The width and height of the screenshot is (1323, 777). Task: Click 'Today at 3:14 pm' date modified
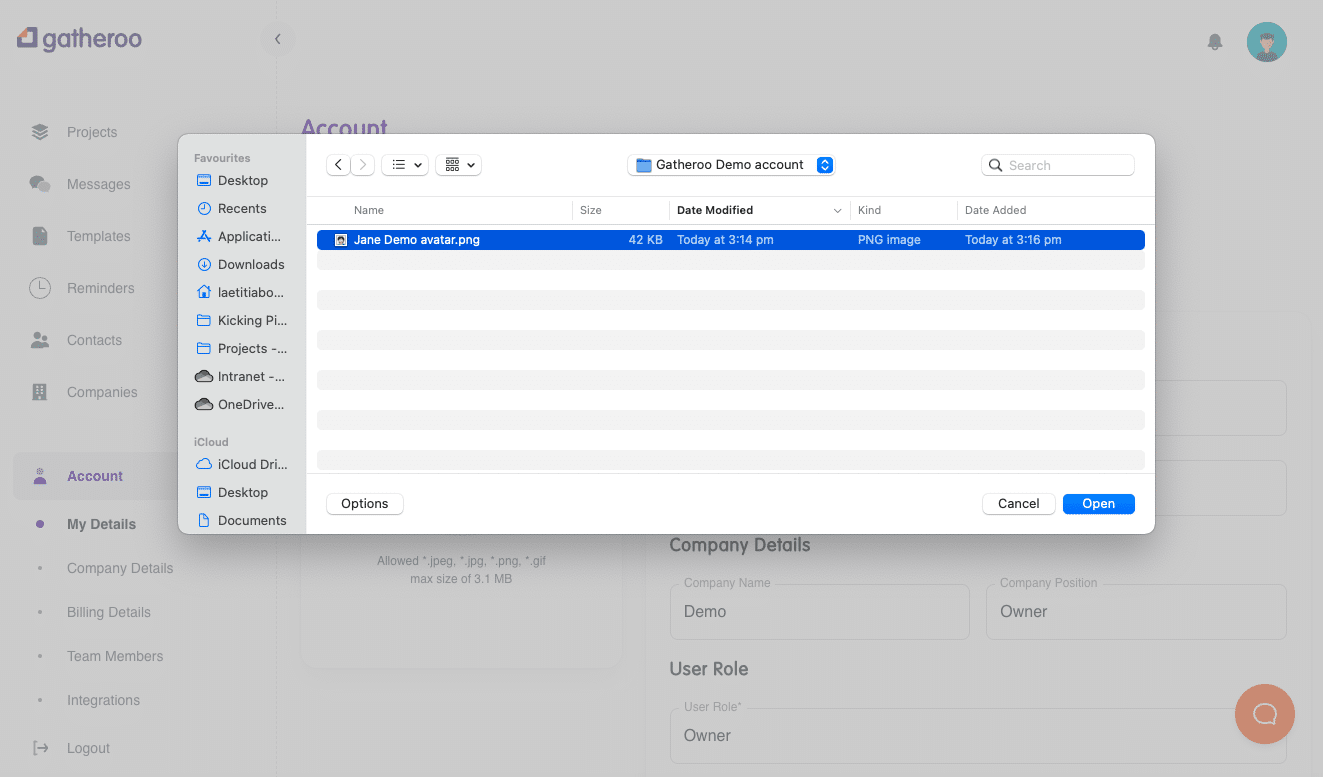[x=725, y=240]
